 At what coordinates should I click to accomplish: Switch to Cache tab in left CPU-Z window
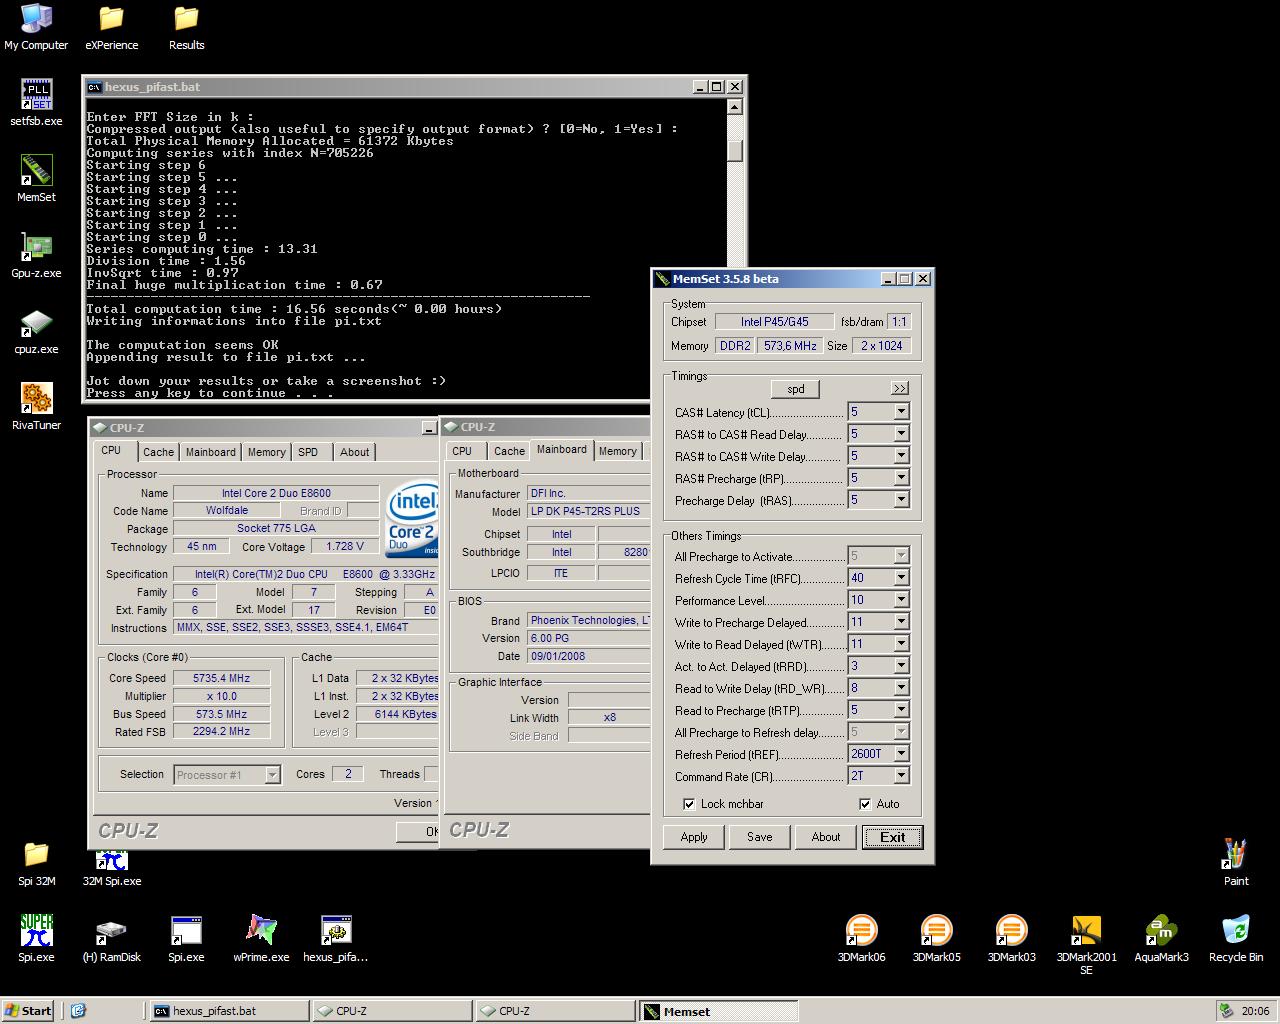click(158, 452)
